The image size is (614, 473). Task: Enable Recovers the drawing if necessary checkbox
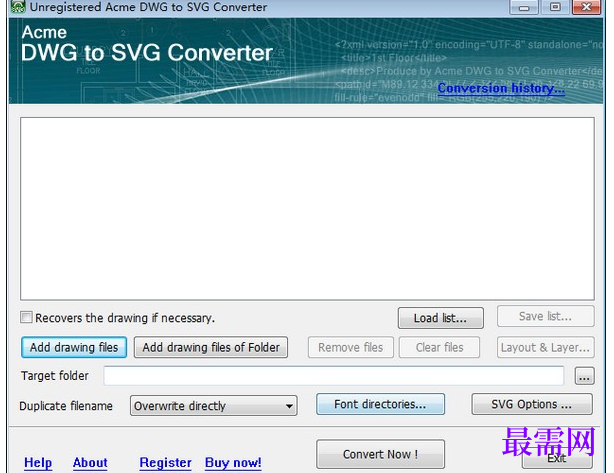pyautogui.click(x=26, y=317)
